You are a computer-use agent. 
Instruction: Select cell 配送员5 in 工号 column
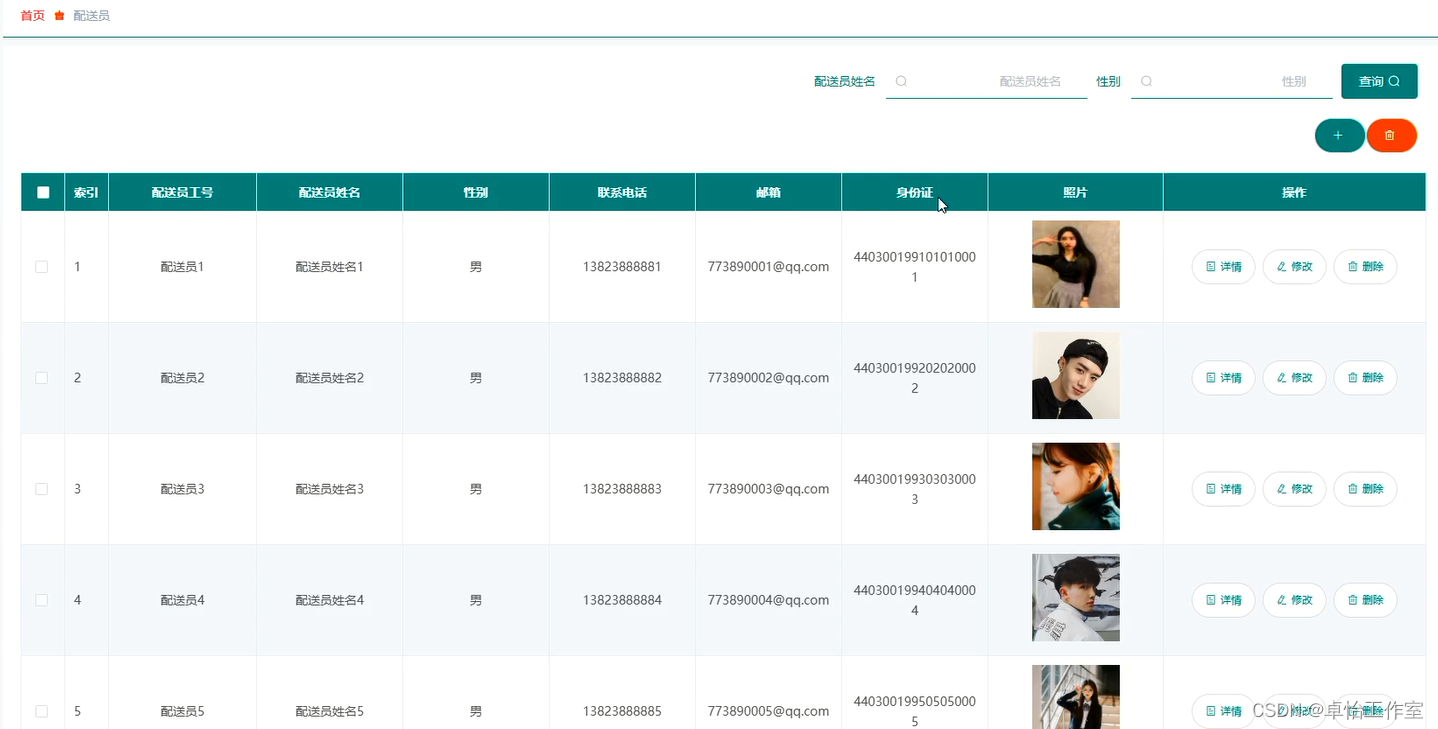pos(182,711)
